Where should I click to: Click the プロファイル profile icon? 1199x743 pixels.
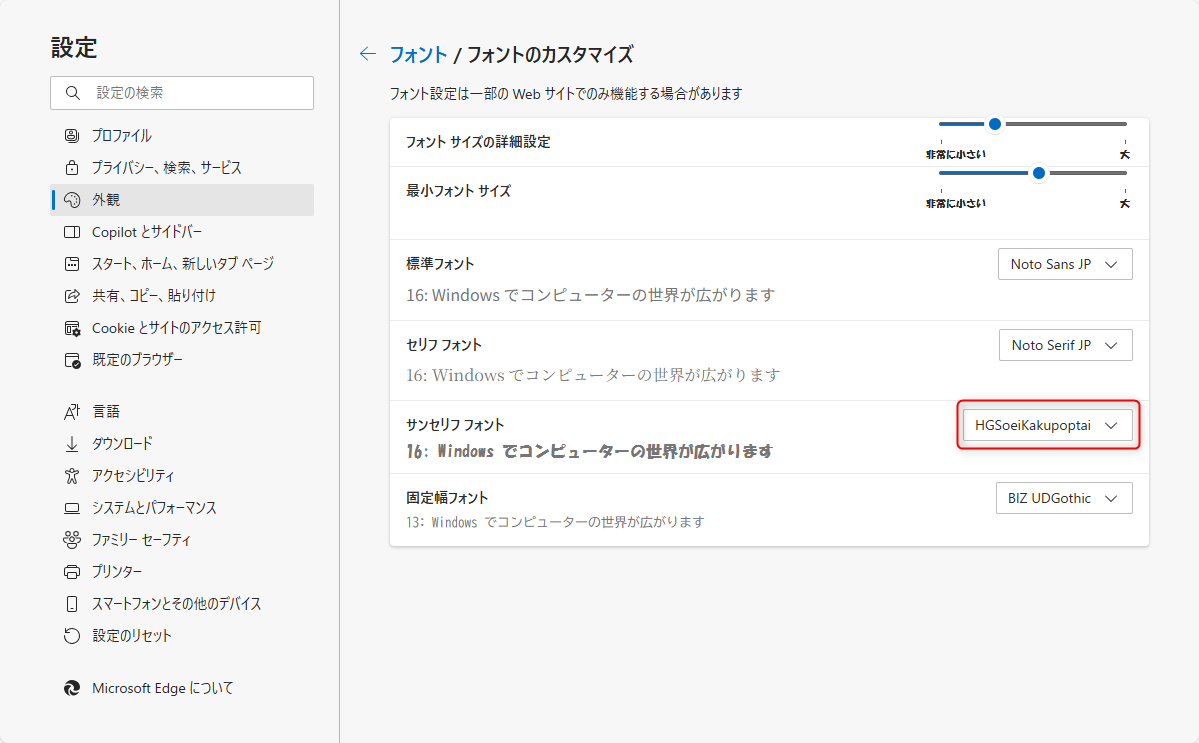point(72,135)
